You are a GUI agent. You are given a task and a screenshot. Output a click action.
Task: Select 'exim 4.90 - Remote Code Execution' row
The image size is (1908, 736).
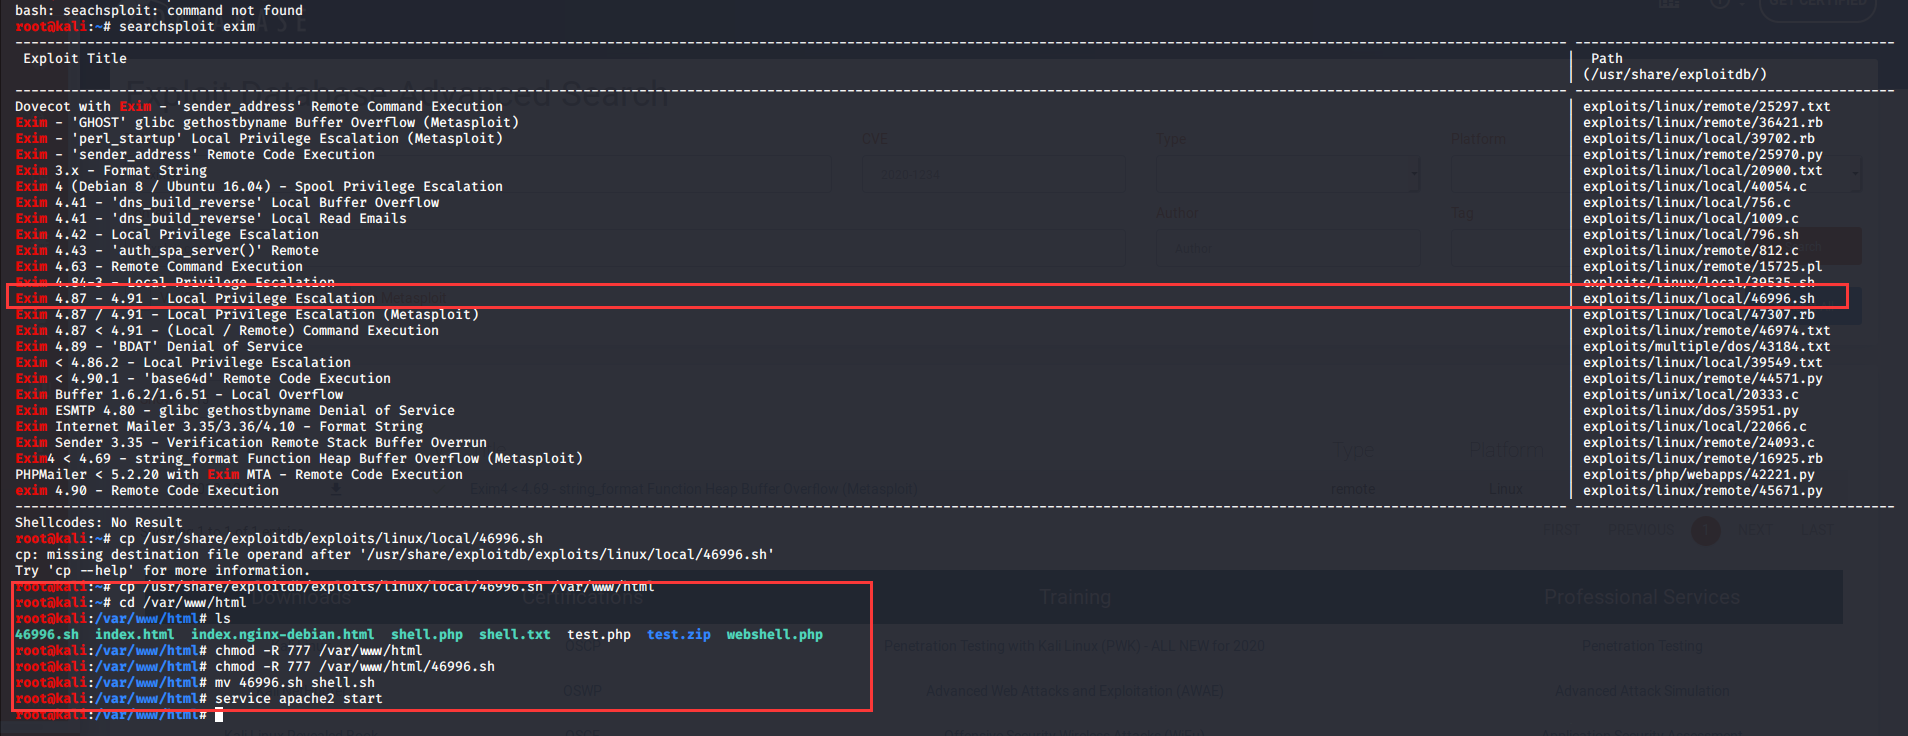147,491
